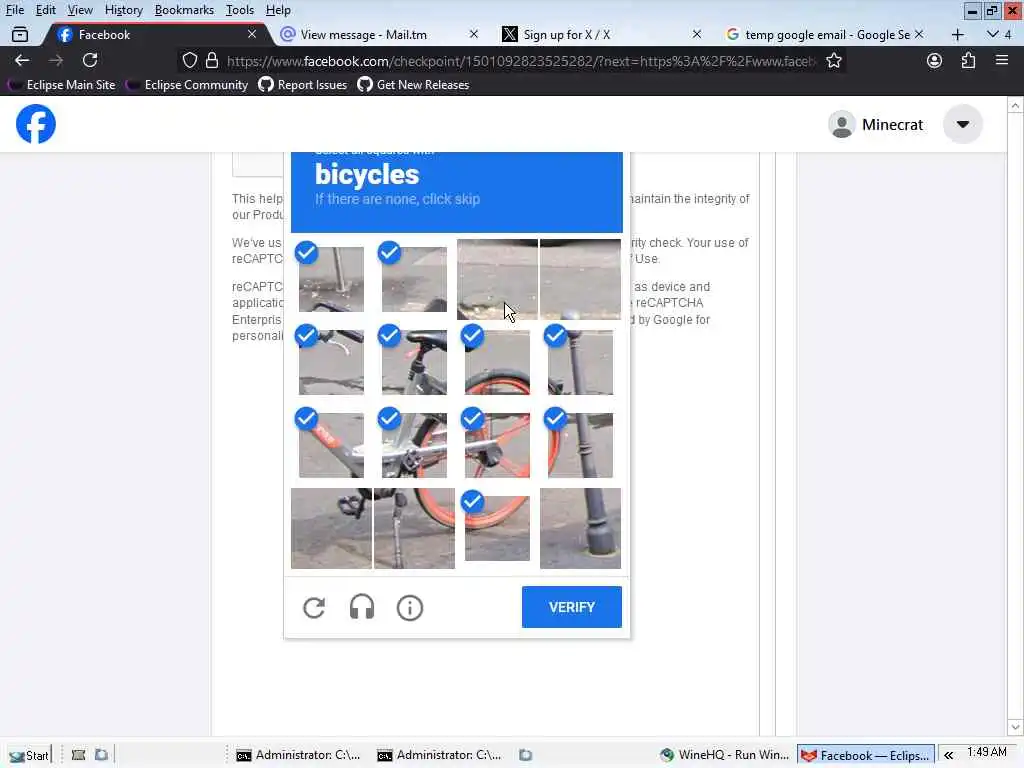Viewport: 1024px width, 768px height.
Task: Click the browser back arrow
Action: click(22, 61)
